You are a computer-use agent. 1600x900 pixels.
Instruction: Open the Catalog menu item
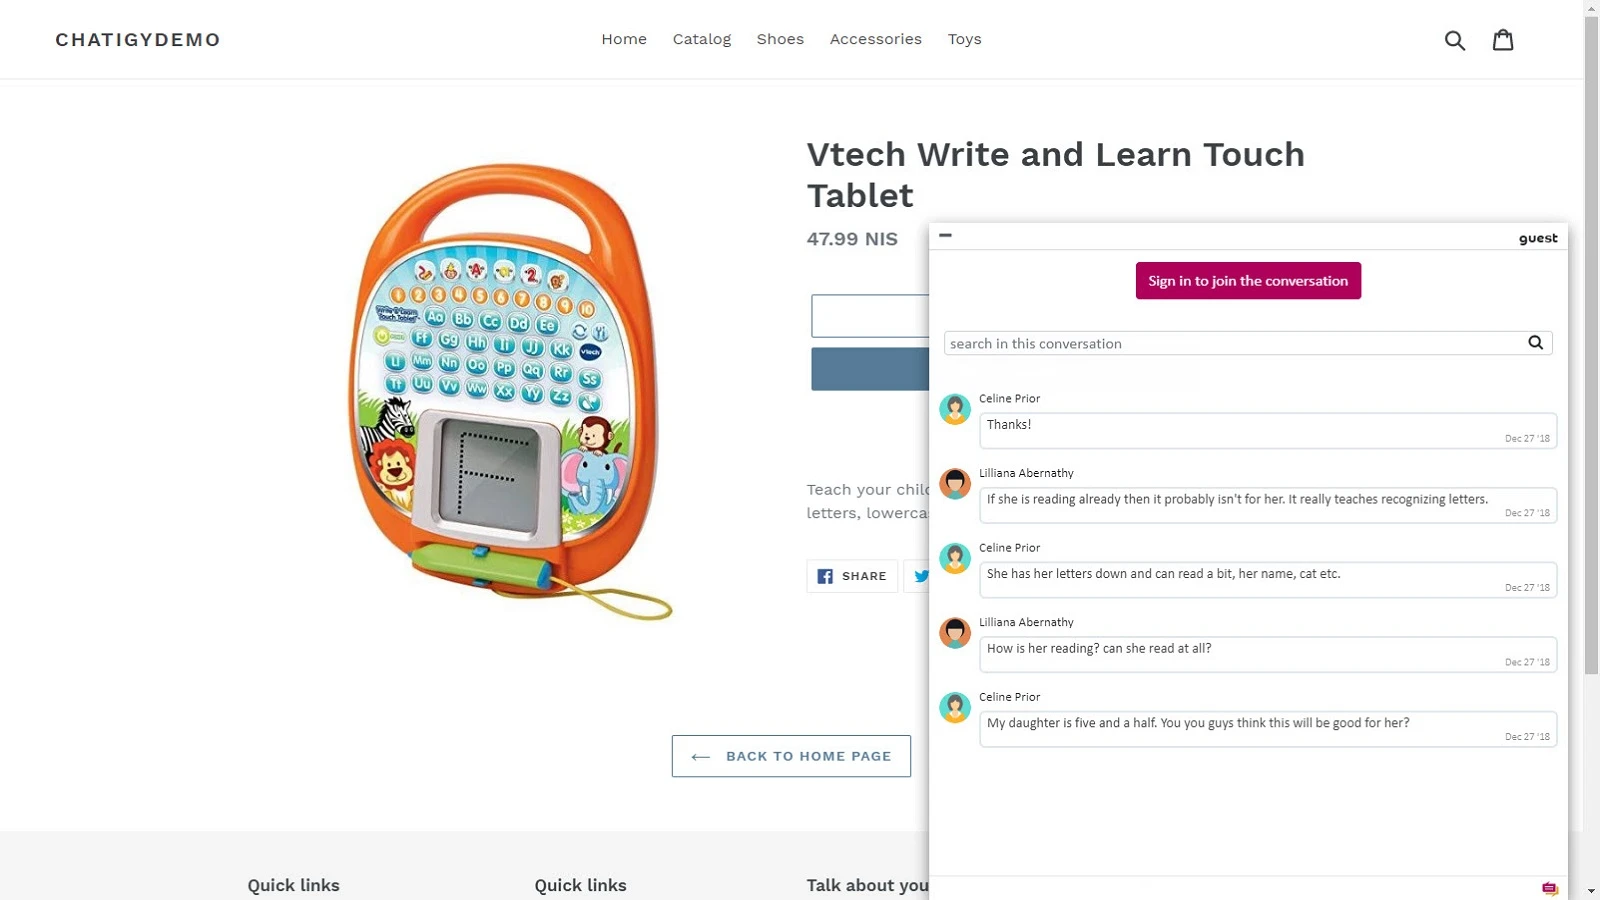702,39
